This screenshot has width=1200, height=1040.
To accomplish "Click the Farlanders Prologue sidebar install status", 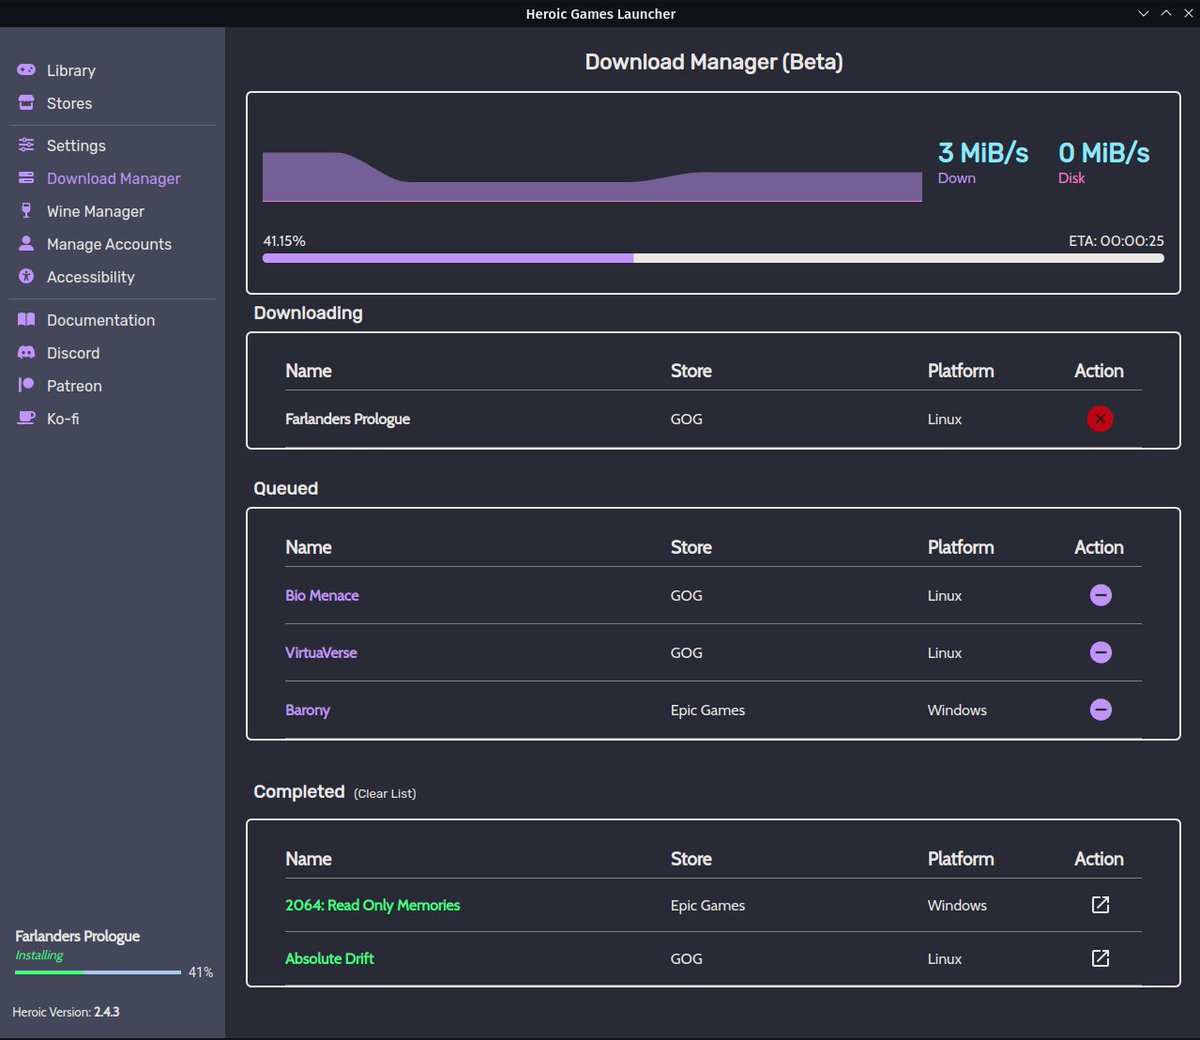I will tap(77, 936).
